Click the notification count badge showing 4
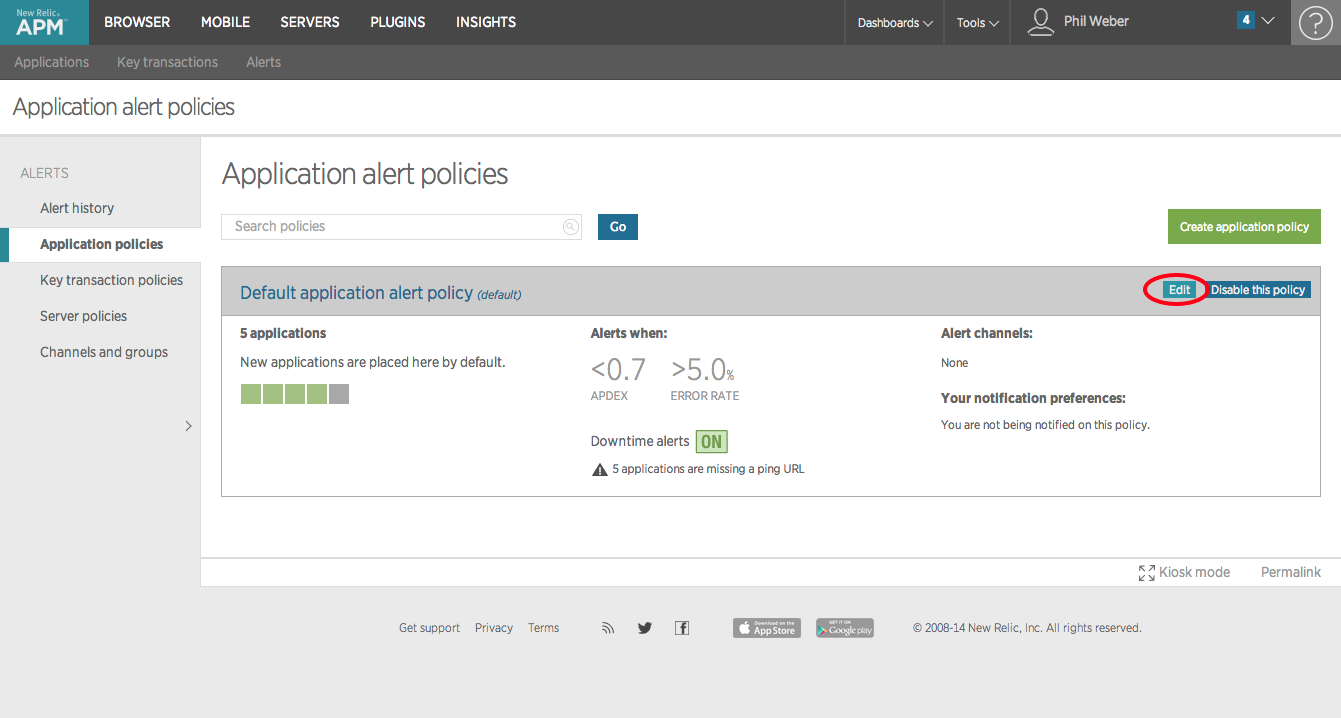Viewport: 1341px width, 718px height. pyautogui.click(x=1245, y=20)
